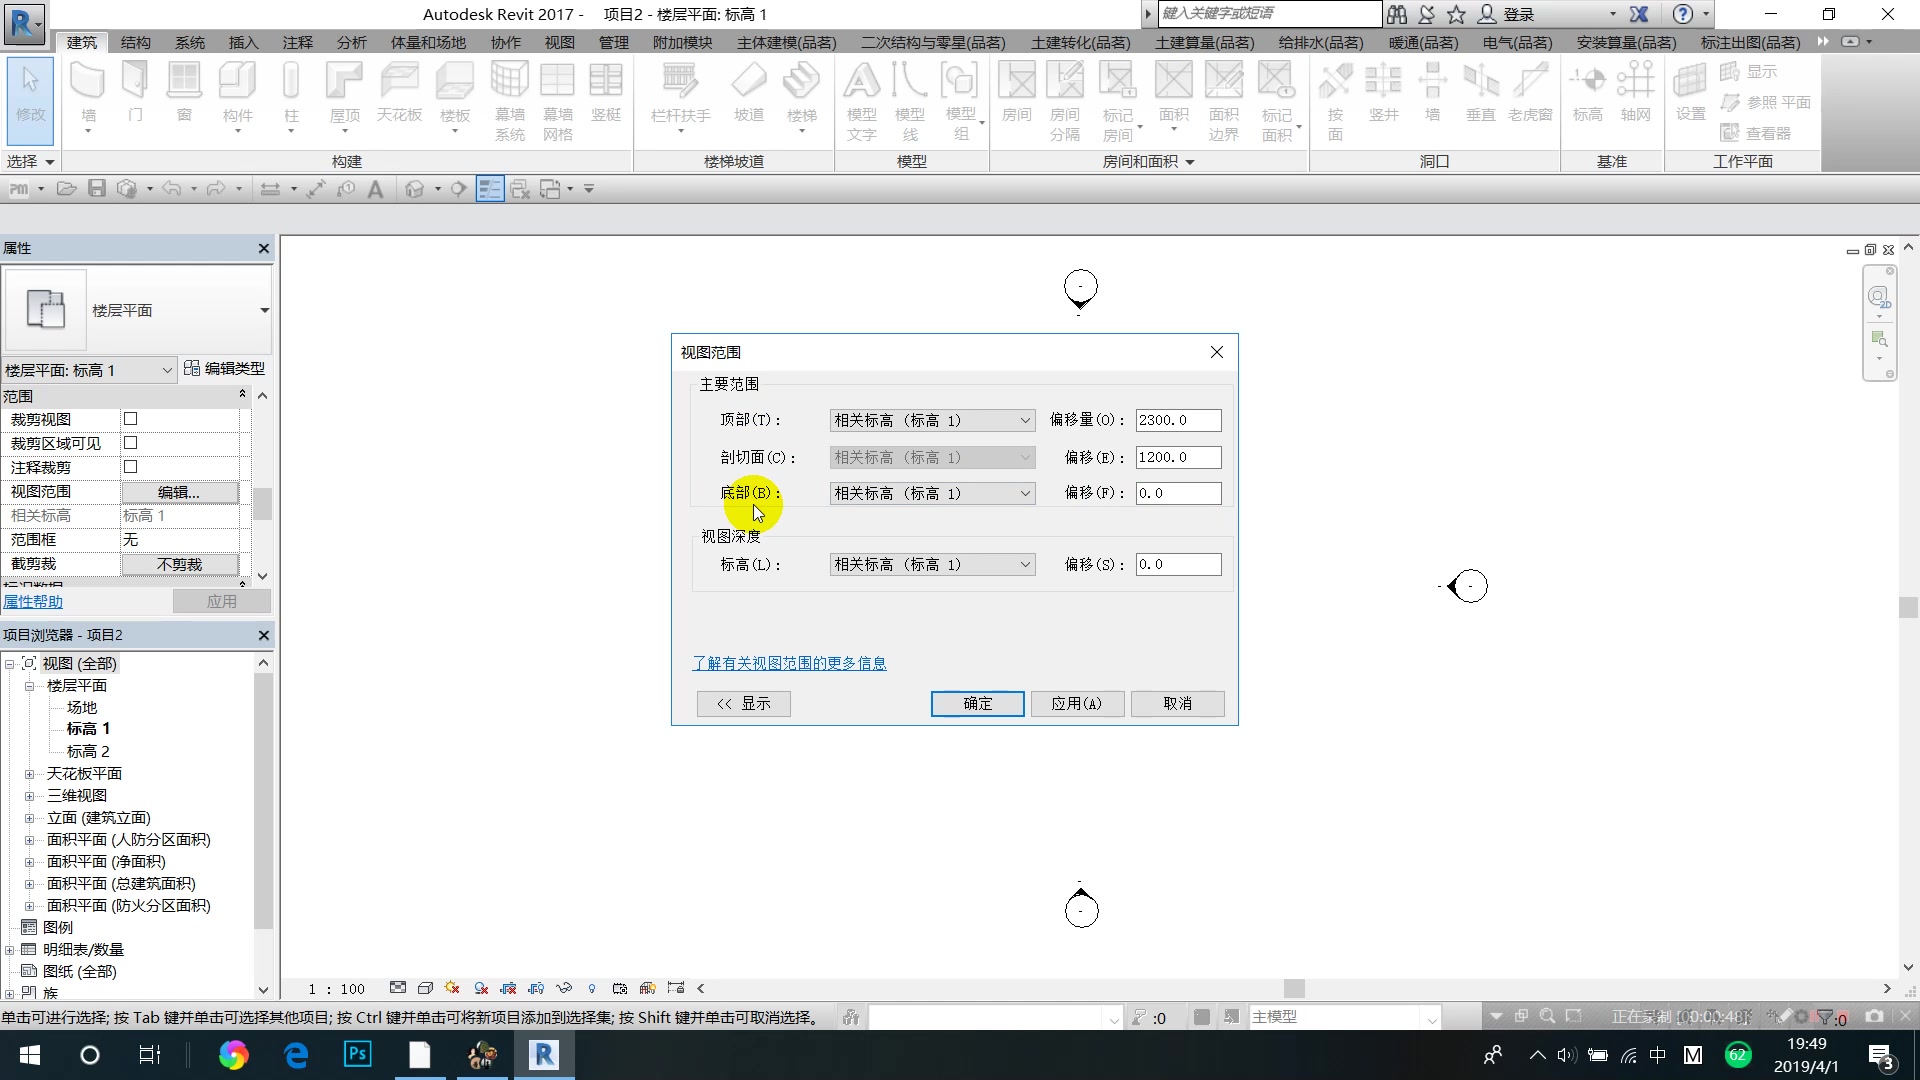Click the 确定 button in dialog

977,704
